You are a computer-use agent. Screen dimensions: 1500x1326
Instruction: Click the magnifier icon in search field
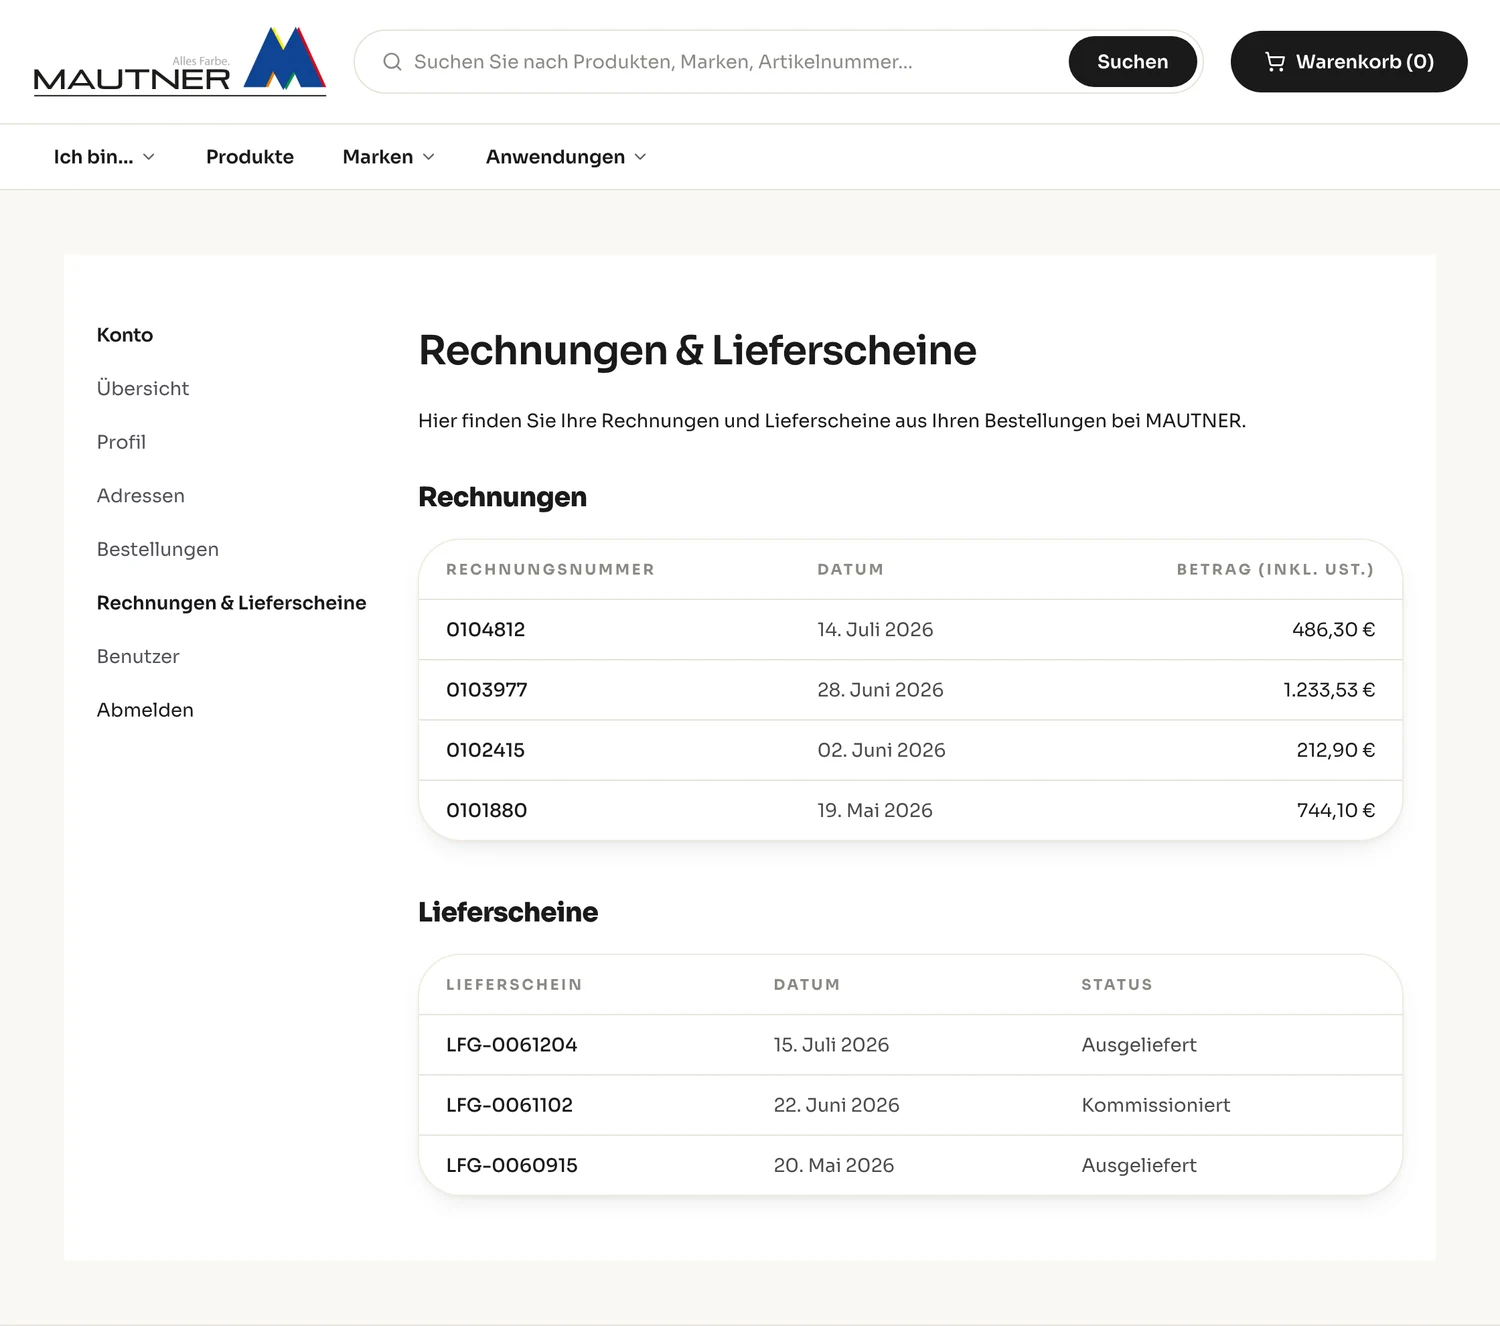click(x=392, y=62)
